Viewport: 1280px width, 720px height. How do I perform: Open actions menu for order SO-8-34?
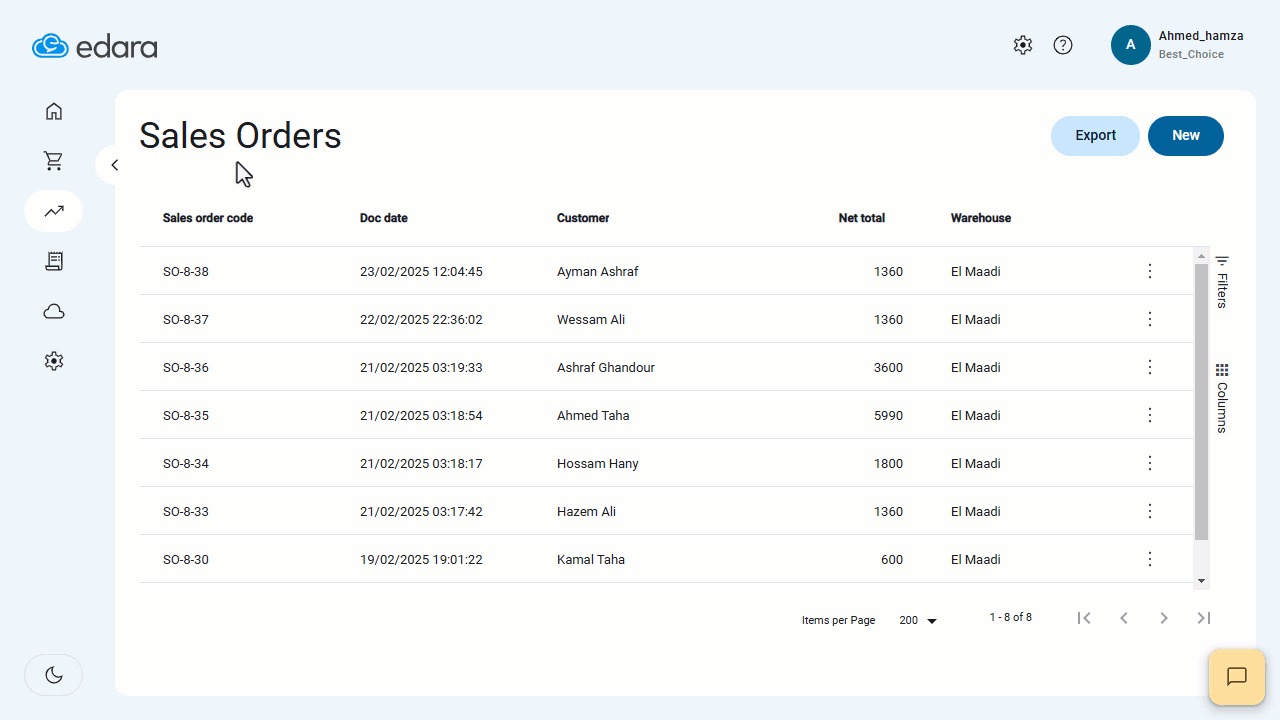click(1150, 463)
